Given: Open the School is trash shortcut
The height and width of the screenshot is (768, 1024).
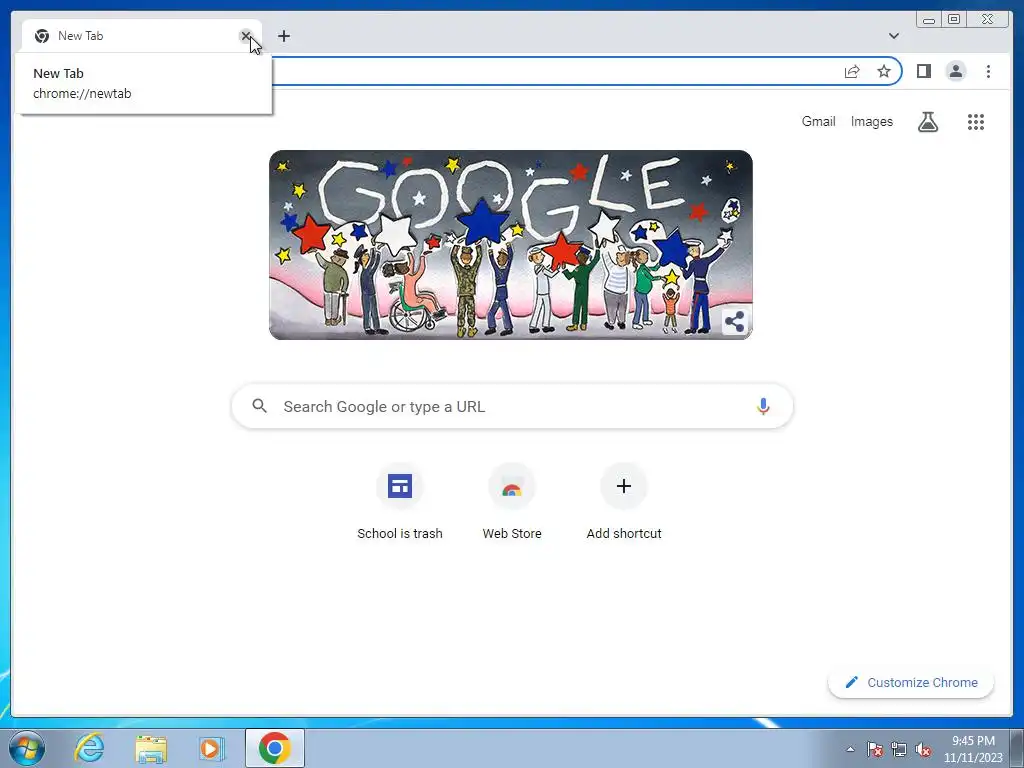Looking at the screenshot, I should [x=400, y=503].
